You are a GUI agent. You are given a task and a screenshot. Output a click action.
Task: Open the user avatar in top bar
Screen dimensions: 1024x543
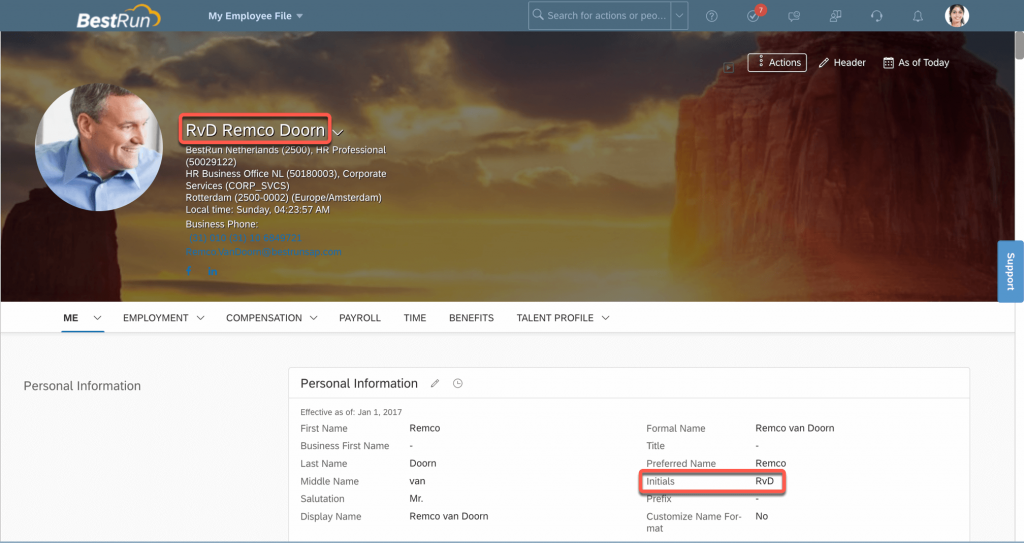957,16
